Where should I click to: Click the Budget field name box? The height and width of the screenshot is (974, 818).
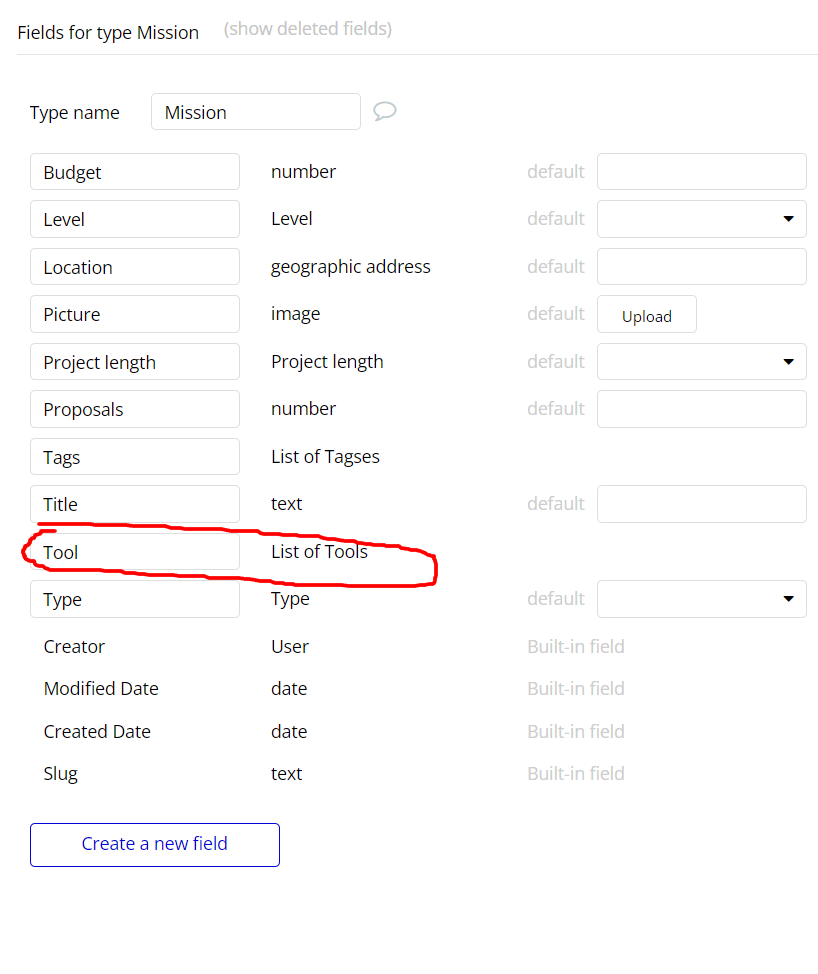[135, 172]
